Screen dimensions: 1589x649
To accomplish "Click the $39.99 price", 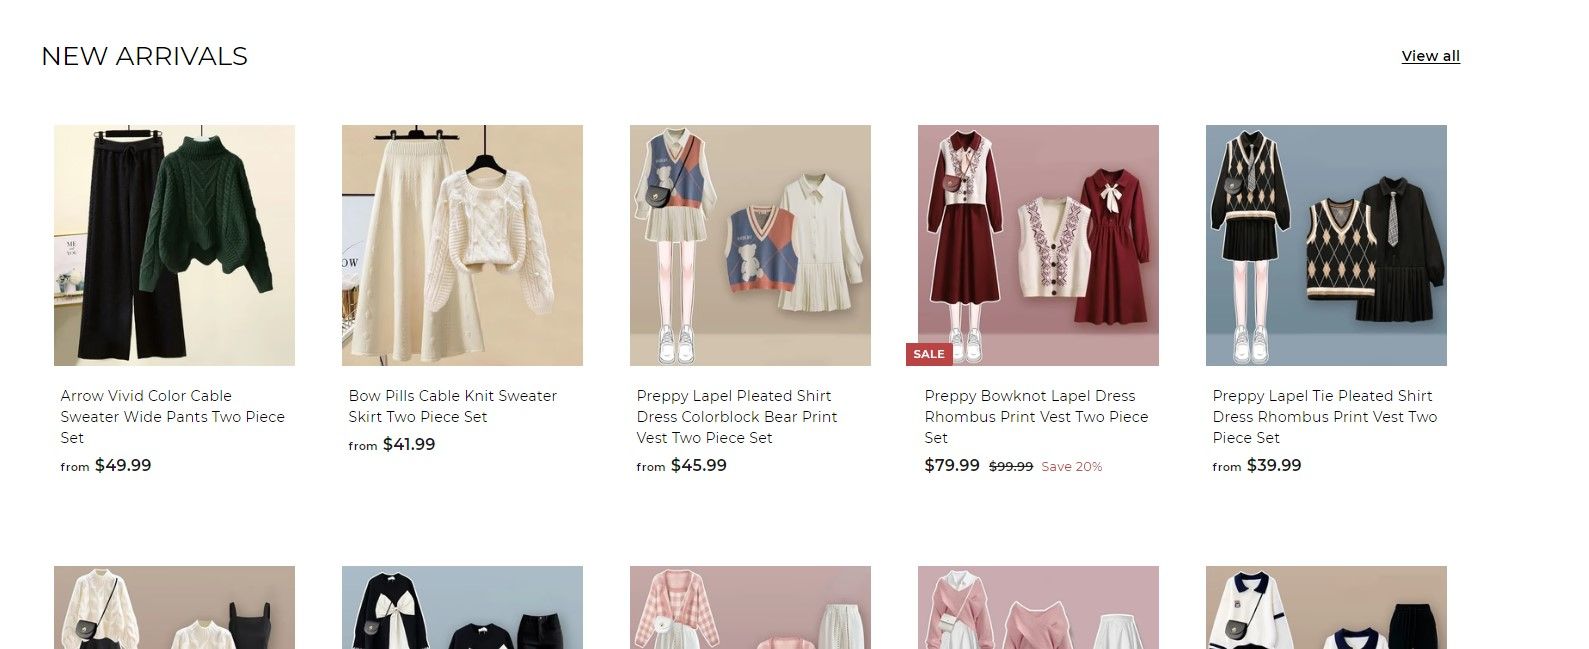I will click(1274, 465).
